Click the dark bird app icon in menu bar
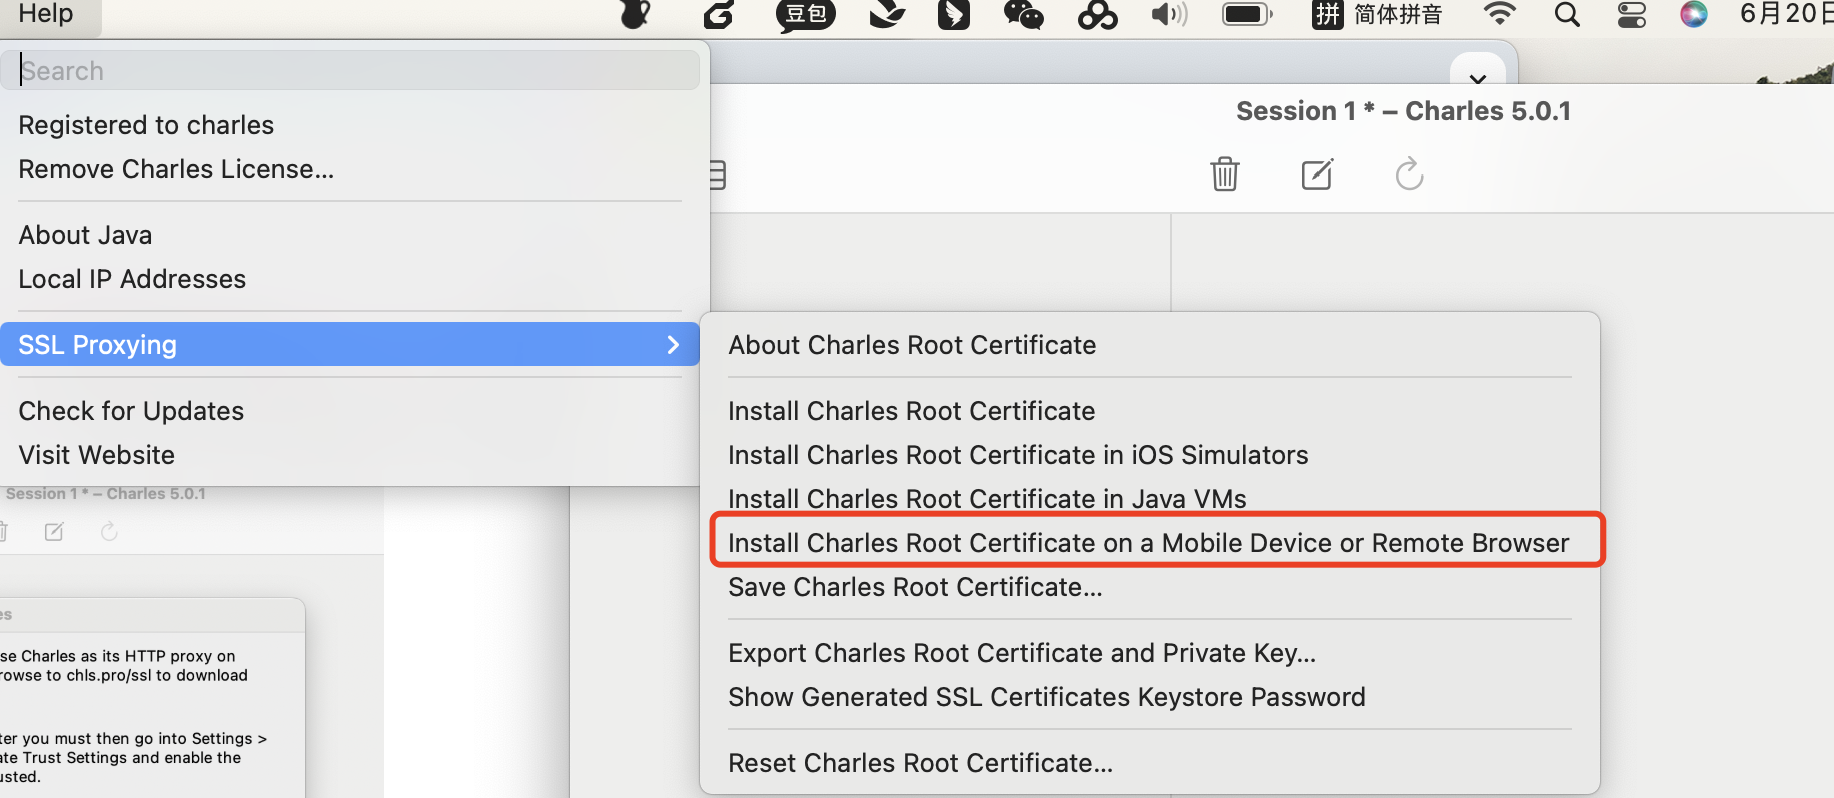This screenshot has width=1834, height=798. [954, 14]
